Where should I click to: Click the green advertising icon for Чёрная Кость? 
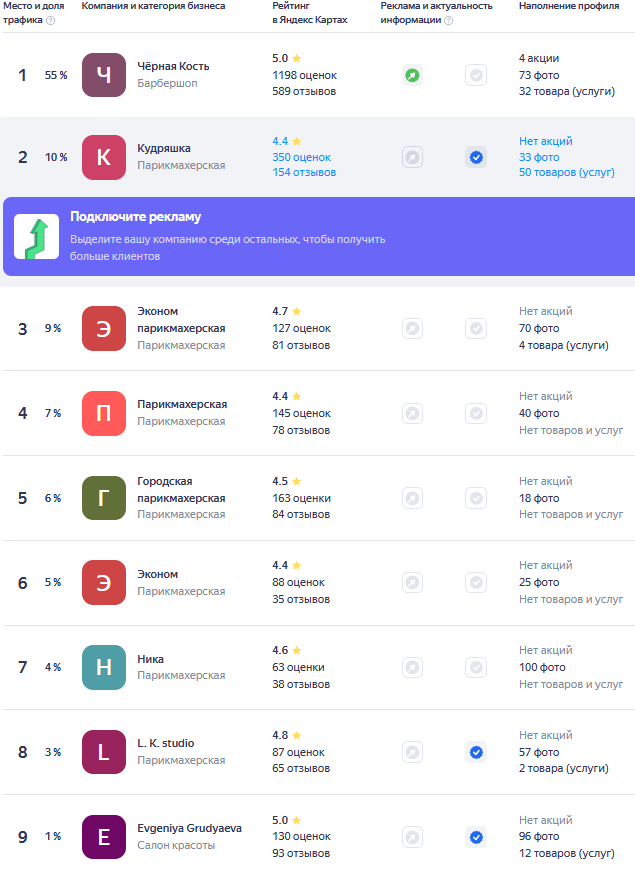coord(412,75)
